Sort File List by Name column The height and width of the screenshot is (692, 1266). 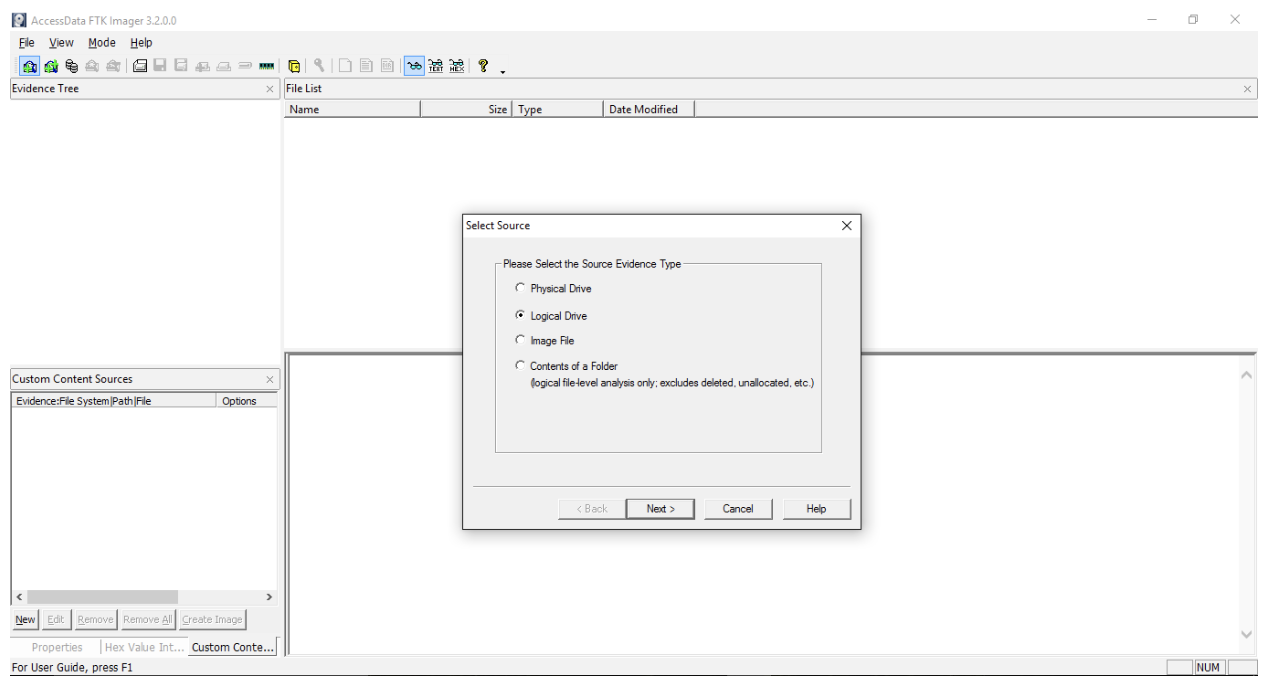click(x=352, y=110)
